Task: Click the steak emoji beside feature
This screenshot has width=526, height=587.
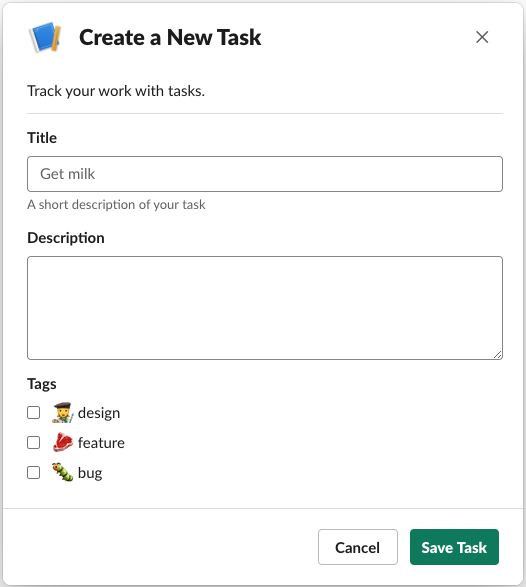Action: point(63,442)
